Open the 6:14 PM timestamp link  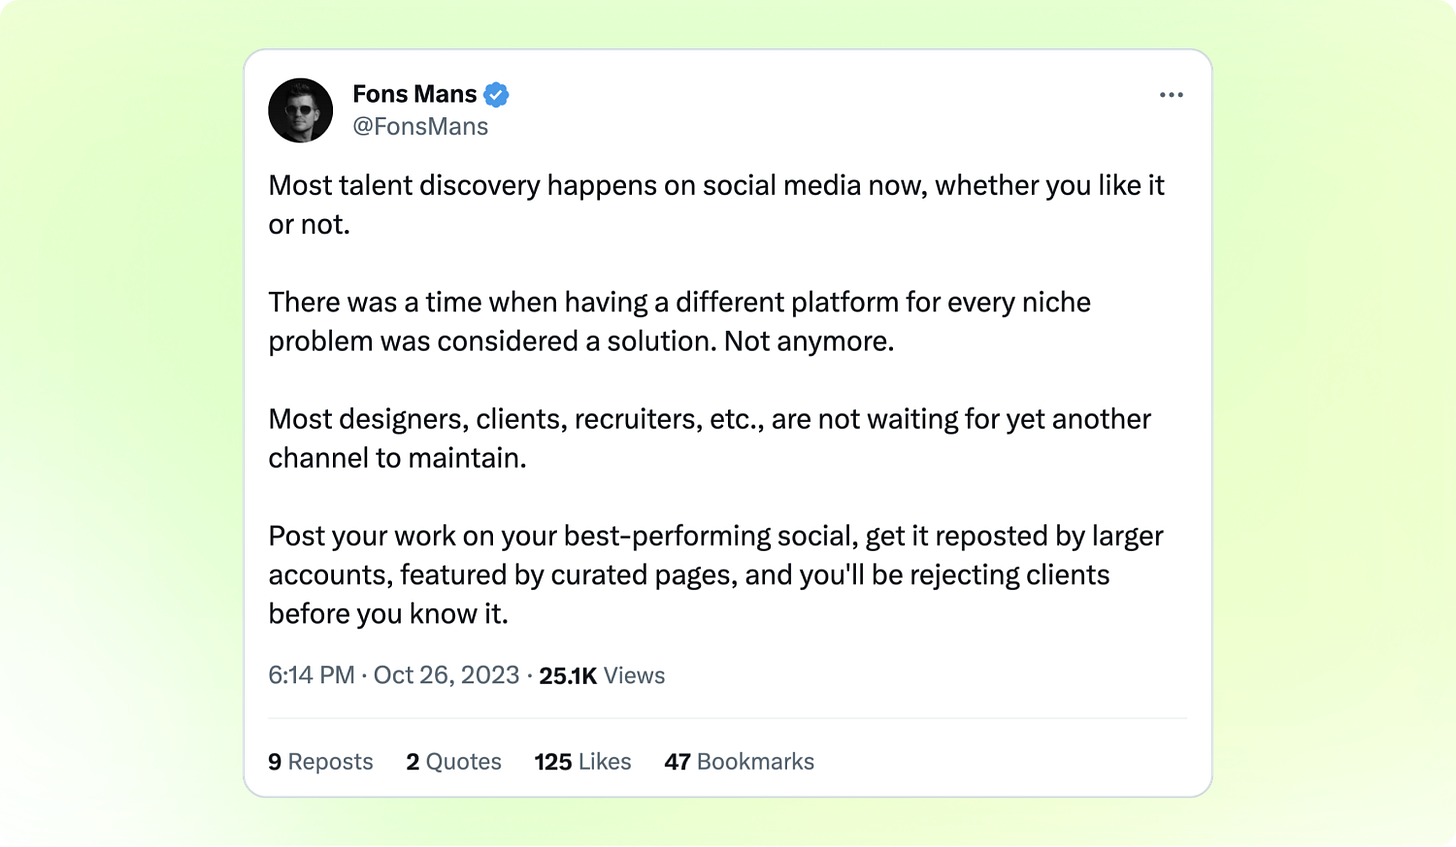tap(311, 676)
